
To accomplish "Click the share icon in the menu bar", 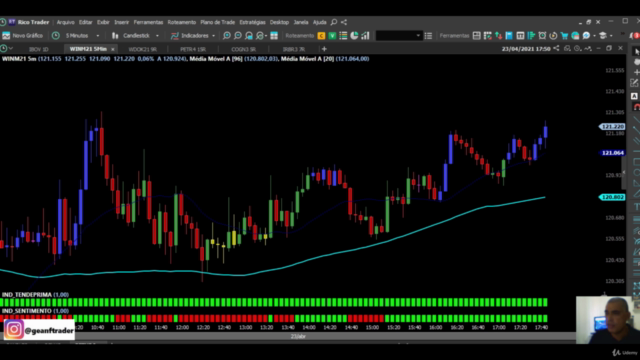I will pos(344,22).
